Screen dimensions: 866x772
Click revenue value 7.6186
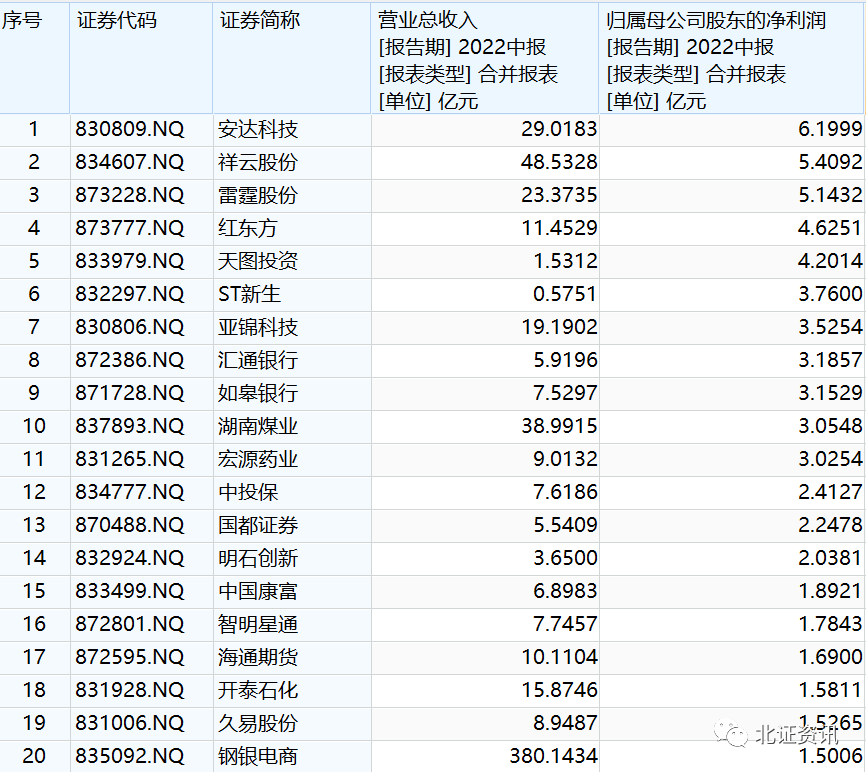[565, 492]
